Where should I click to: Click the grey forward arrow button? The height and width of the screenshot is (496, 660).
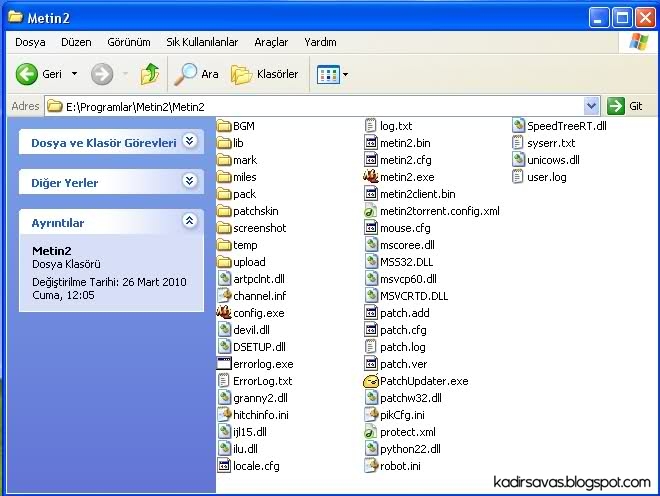[x=102, y=74]
